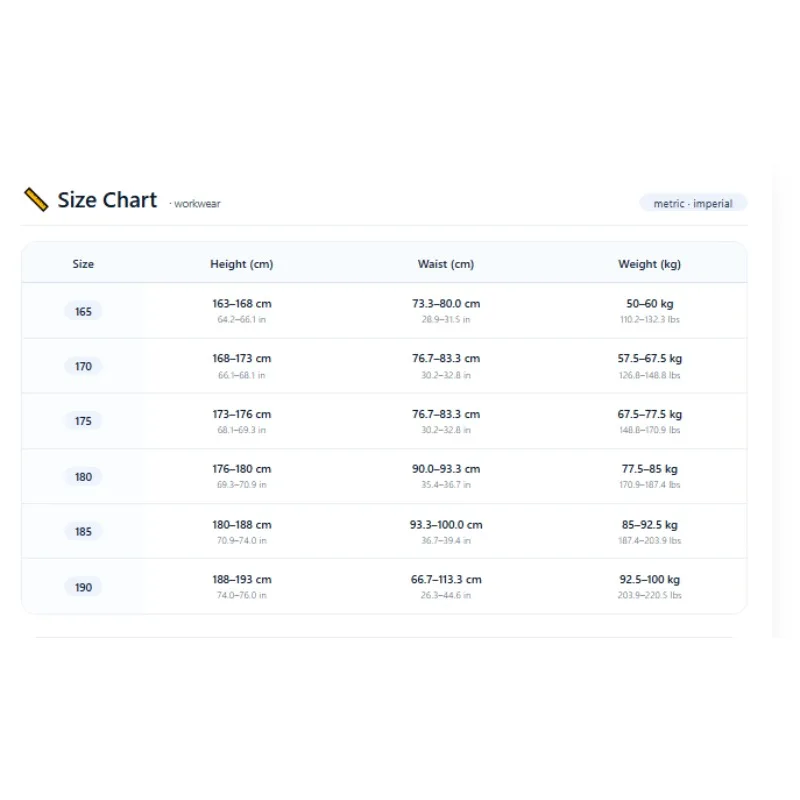Image resolution: width=800 pixels, height=800 pixels.
Task: Select the 92.5–100 kg weight cell
Action: [x=649, y=586]
